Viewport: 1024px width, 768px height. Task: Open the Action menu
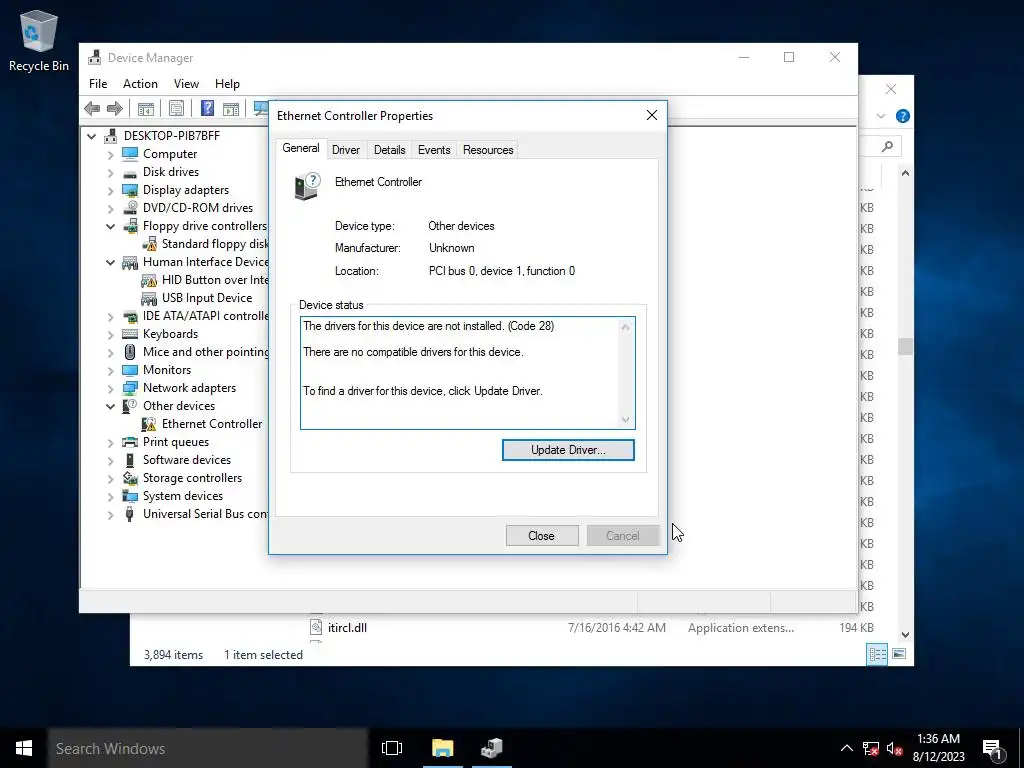coord(140,84)
